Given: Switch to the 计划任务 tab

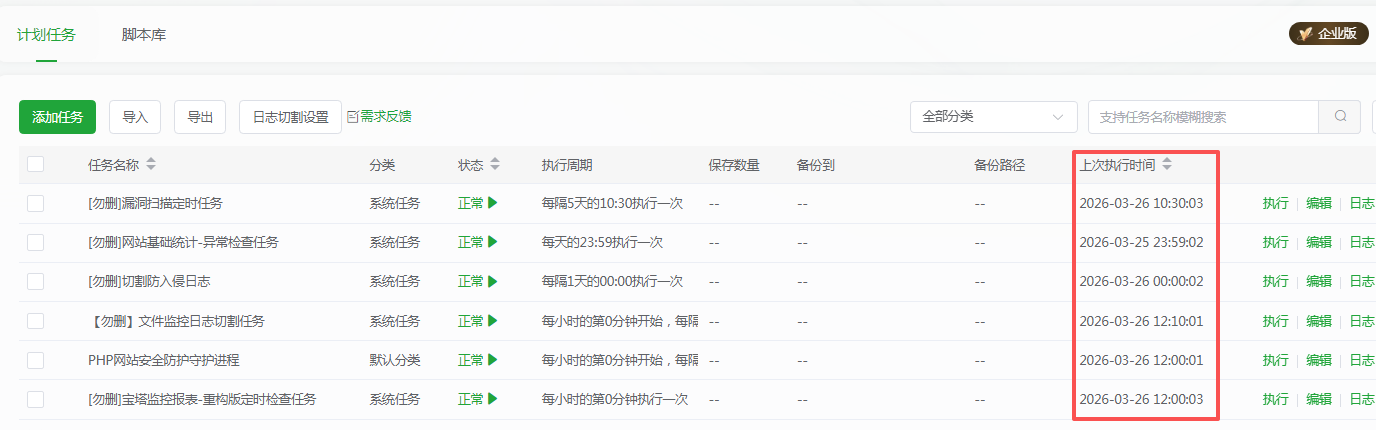Looking at the screenshot, I should click(46, 35).
